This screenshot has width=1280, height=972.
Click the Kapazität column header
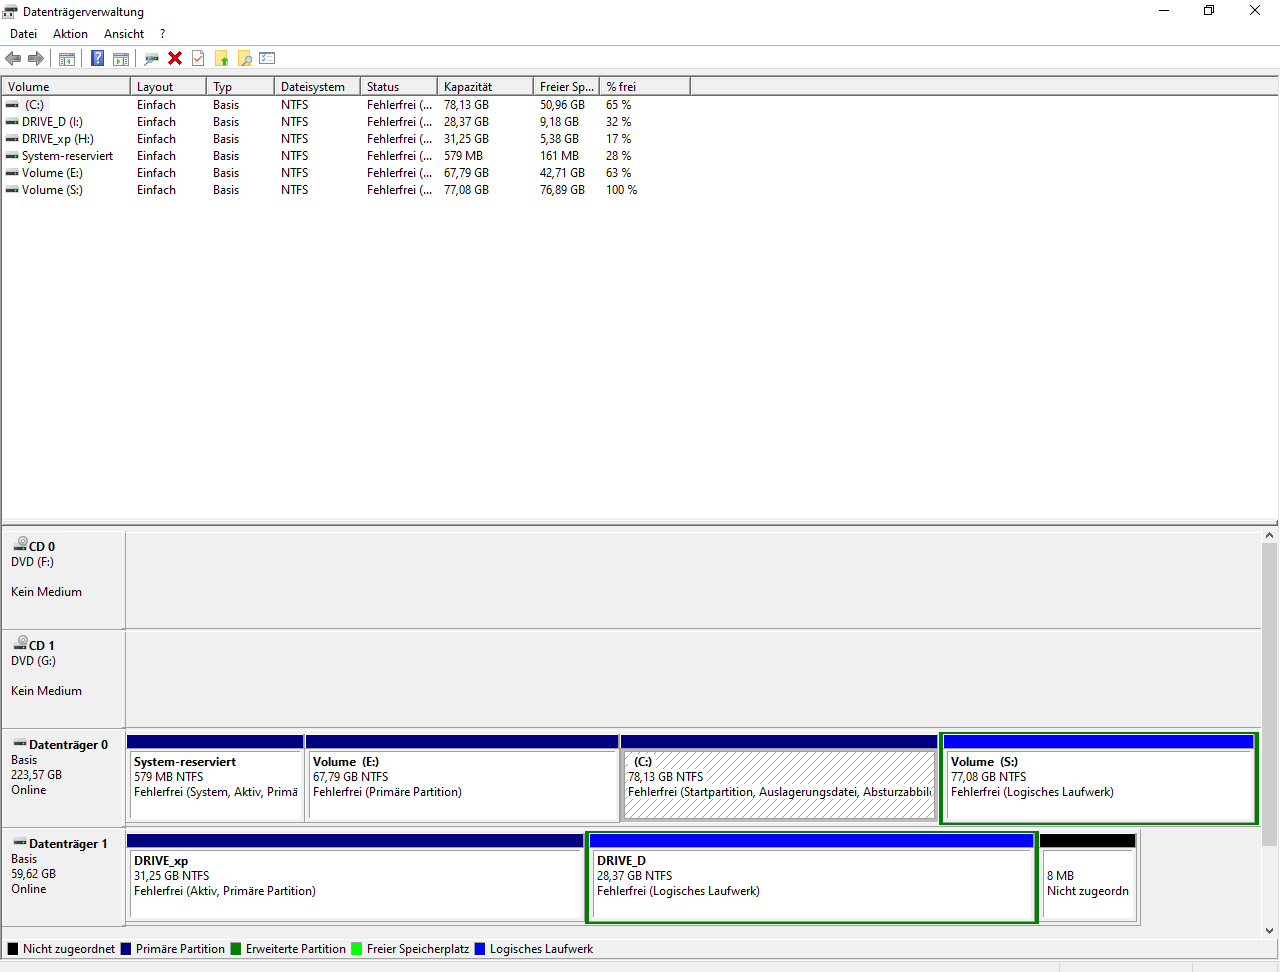point(480,86)
